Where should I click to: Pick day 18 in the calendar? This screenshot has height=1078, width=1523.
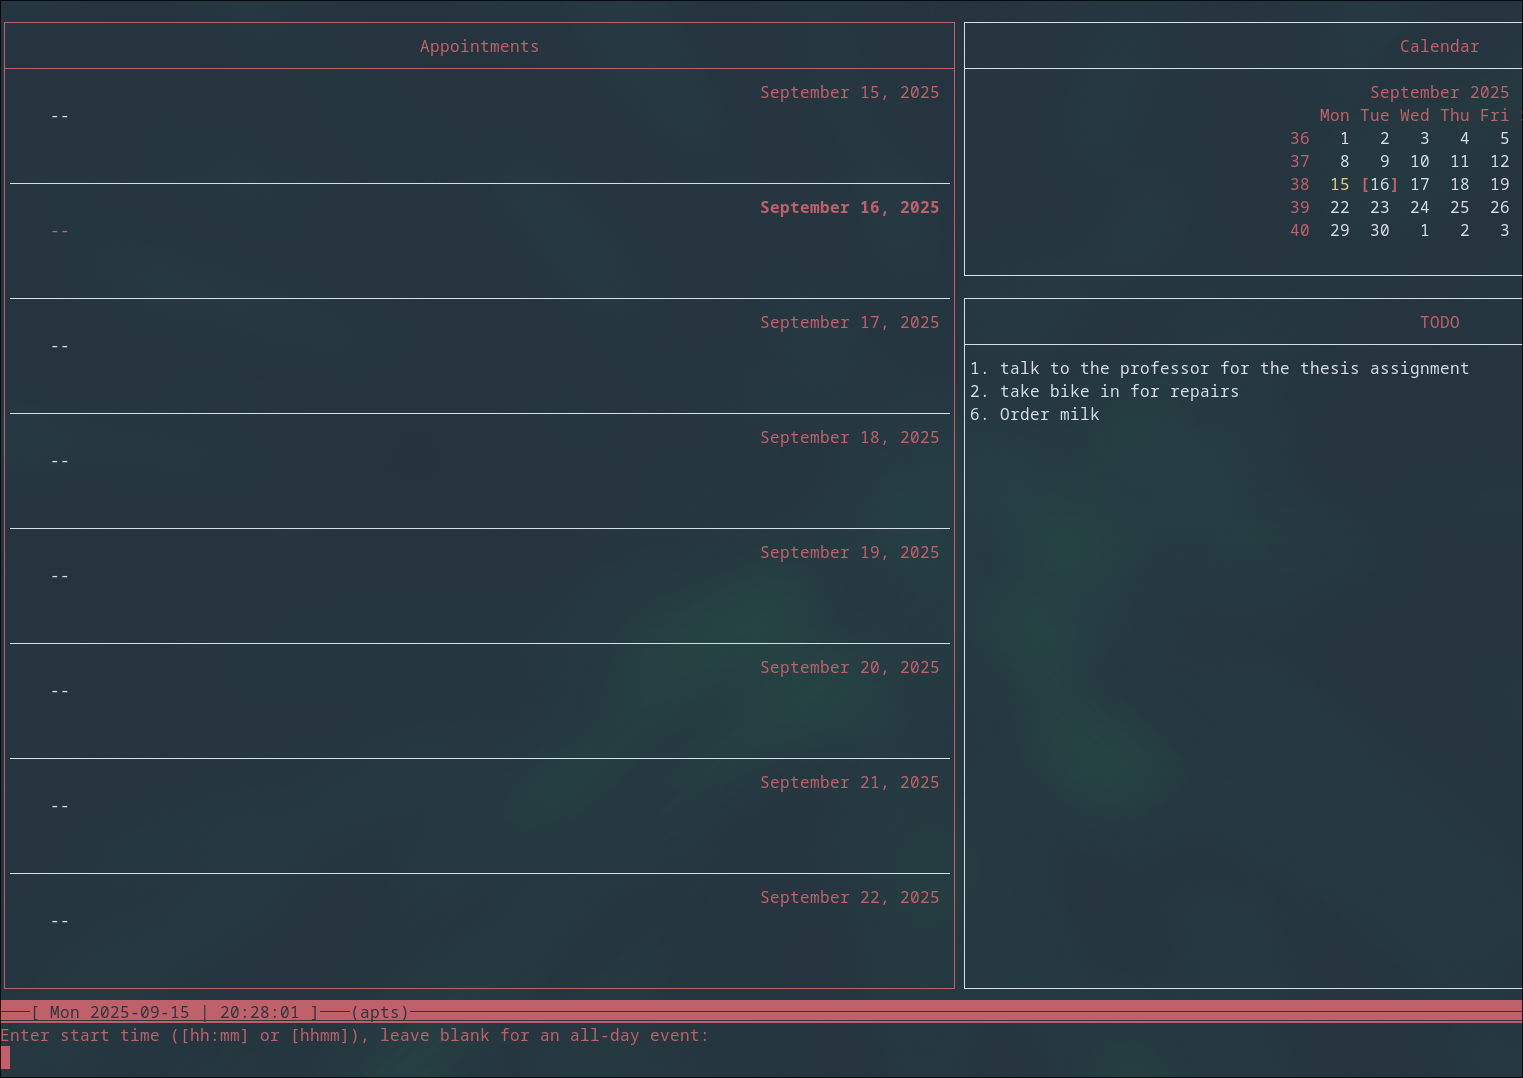[x=1459, y=184]
